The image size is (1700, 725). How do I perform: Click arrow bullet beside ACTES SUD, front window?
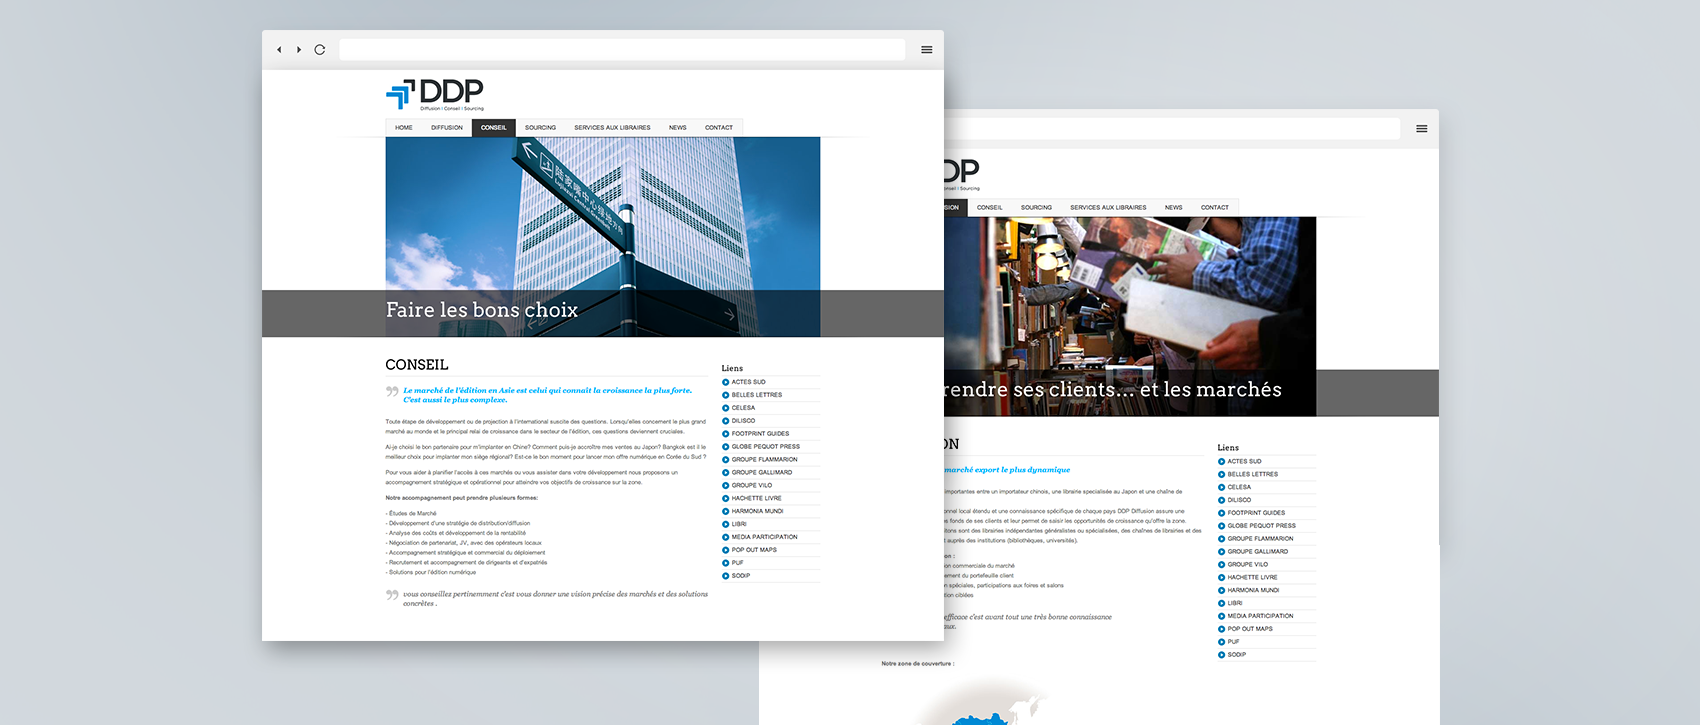tap(725, 382)
